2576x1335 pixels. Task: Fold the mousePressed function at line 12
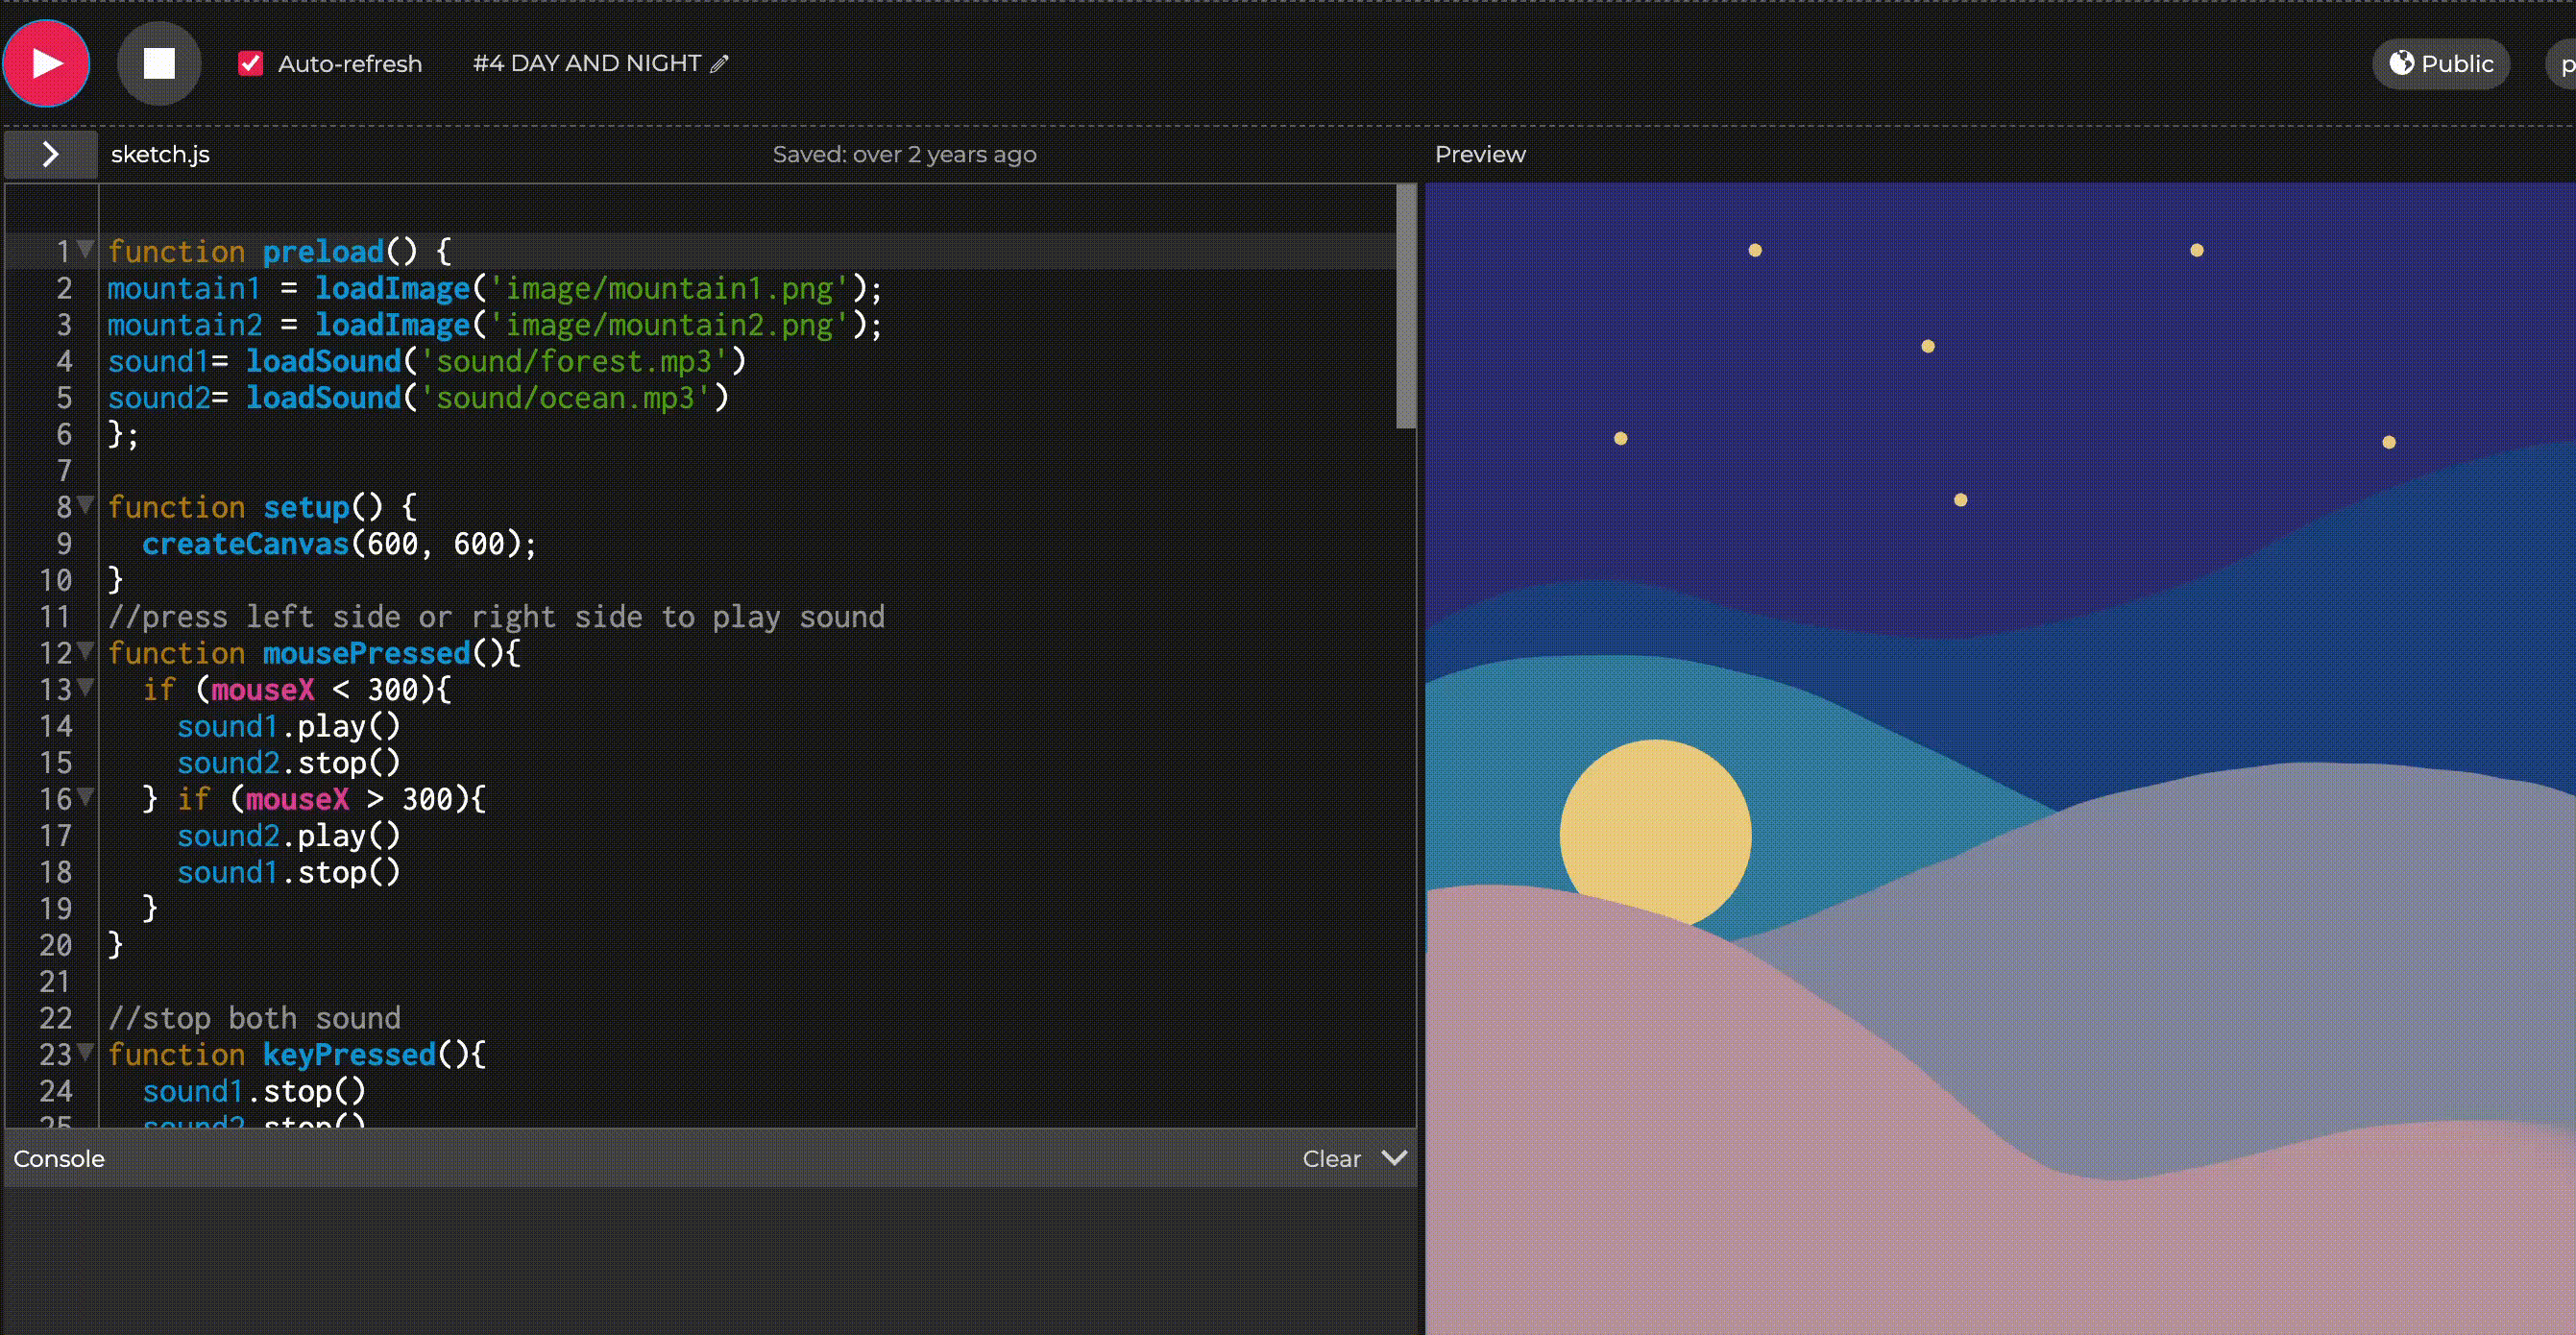[86, 650]
